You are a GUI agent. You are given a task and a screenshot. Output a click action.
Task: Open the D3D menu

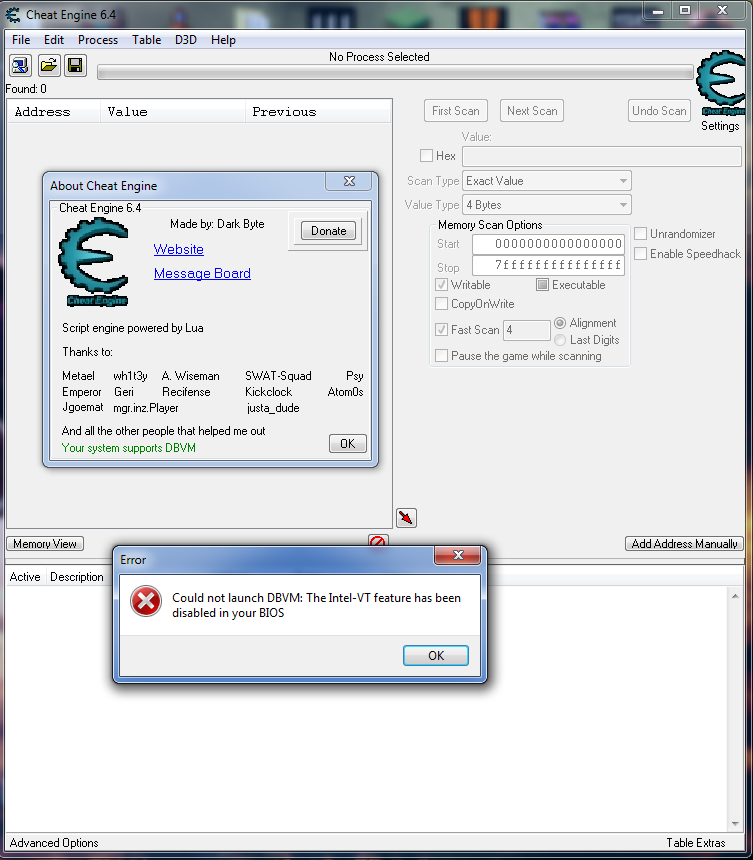pyautogui.click(x=186, y=40)
